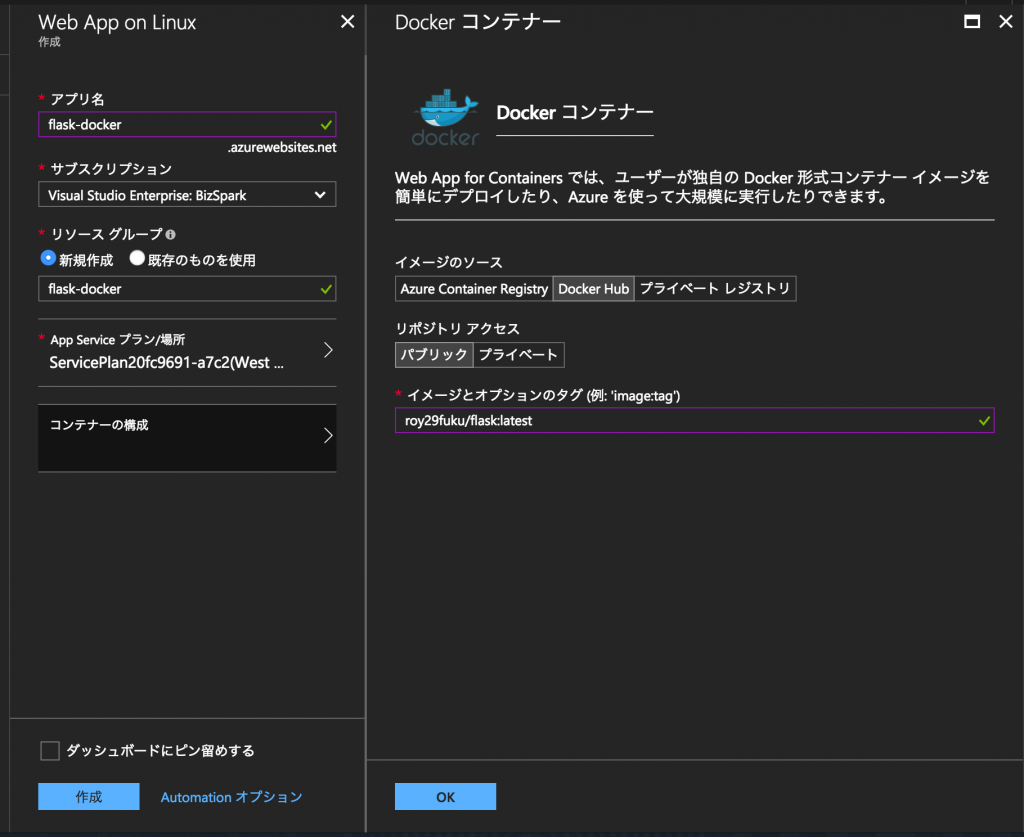Viewport: 1024px width, 837px height.
Task: Click the resource group name field flask-docker
Action: coord(187,289)
